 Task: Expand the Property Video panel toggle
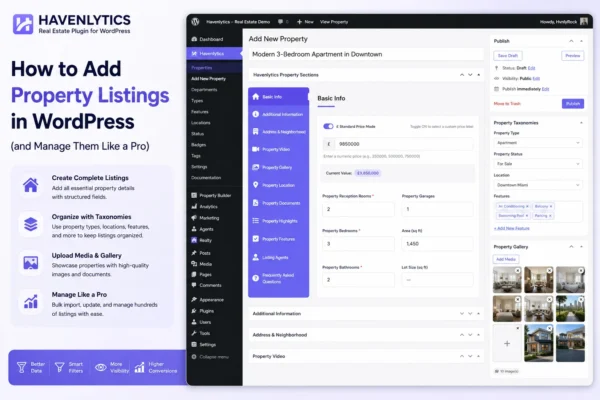479,356
